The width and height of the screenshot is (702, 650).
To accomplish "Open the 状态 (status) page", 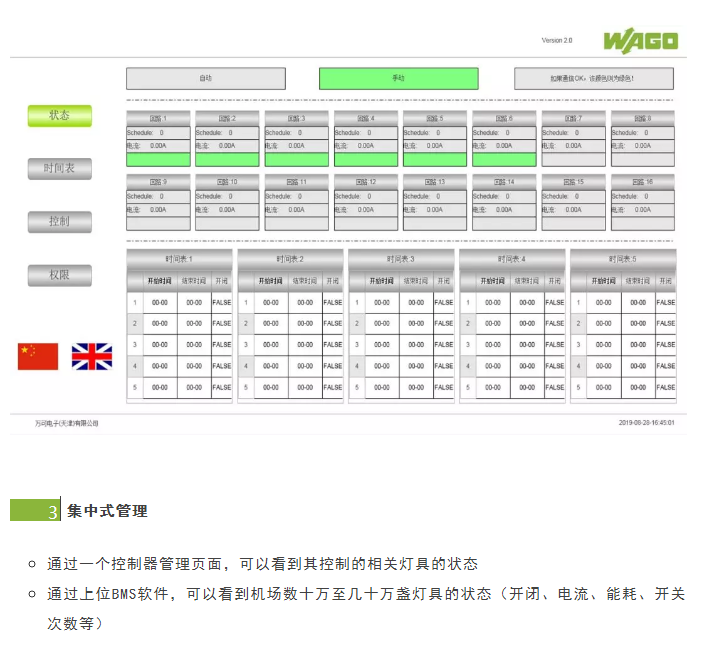I will [x=59, y=116].
